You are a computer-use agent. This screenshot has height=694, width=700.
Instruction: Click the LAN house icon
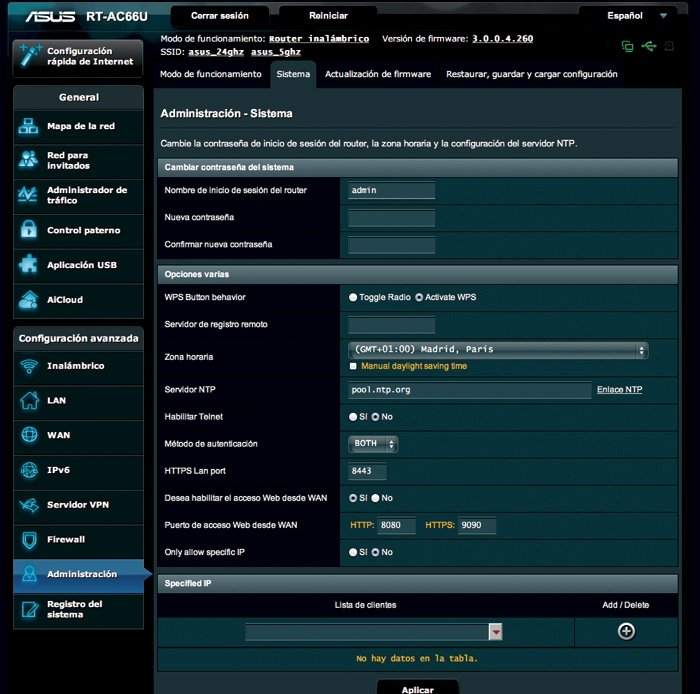point(29,400)
